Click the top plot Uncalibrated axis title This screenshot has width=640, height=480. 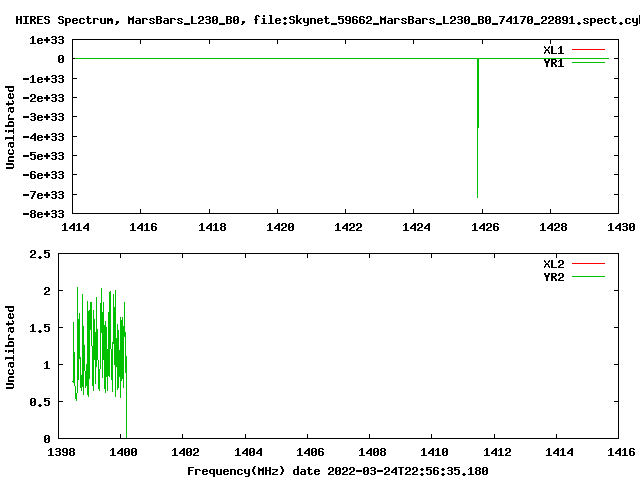click(10, 127)
